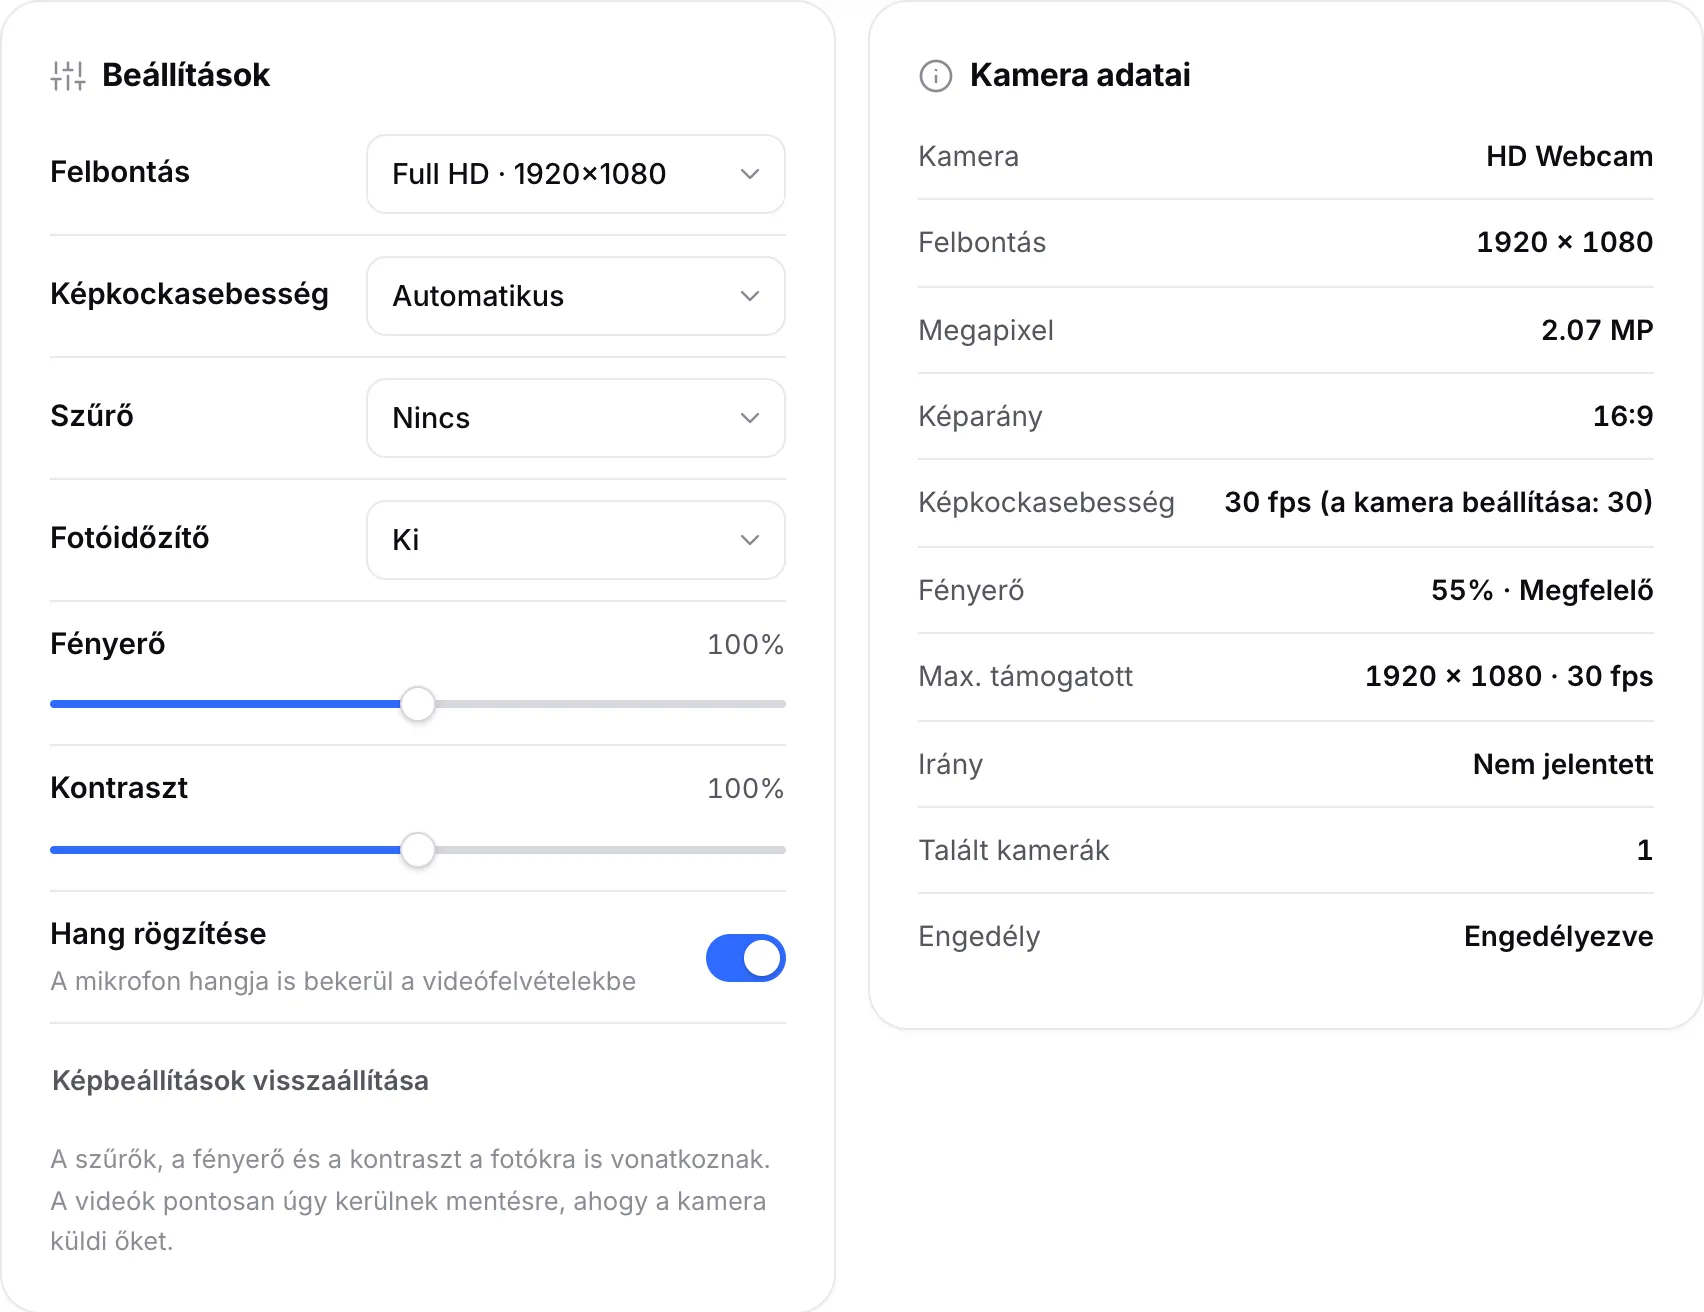Click the 55% · Megfelelő brightness value
The height and width of the screenshot is (1312, 1704).
pos(1542,590)
